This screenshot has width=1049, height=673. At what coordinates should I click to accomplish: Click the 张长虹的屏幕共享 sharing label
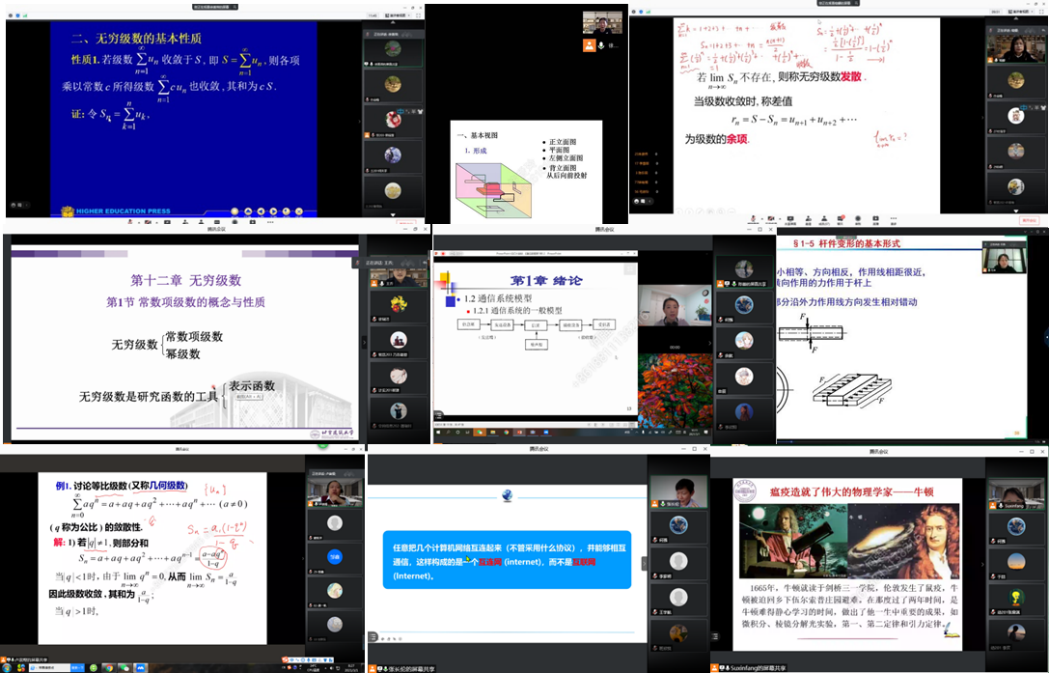tap(411, 667)
